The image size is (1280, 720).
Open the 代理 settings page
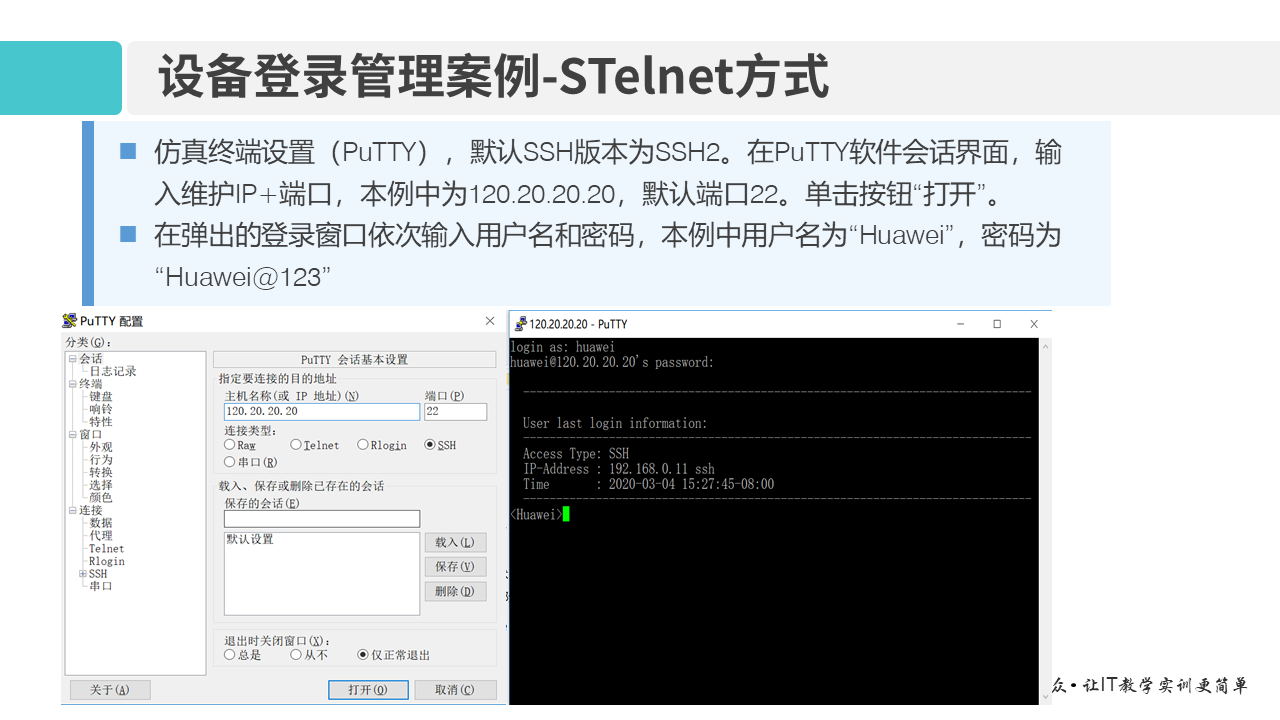point(99,536)
